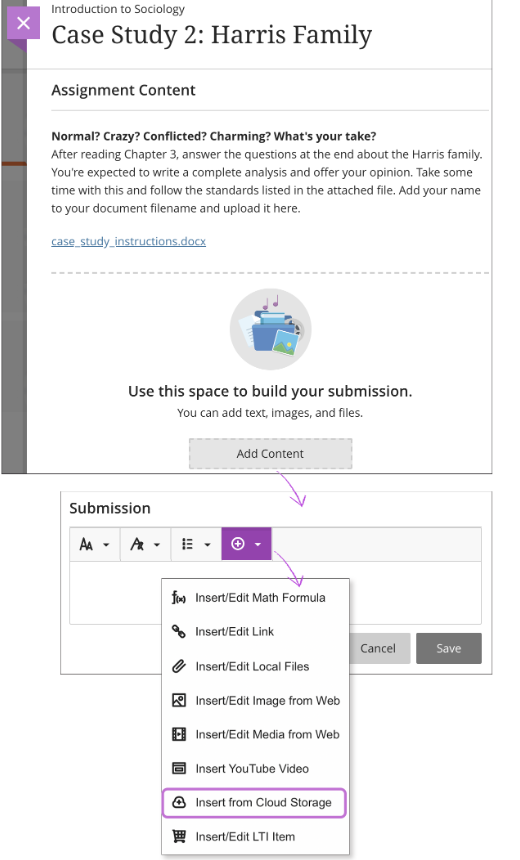This screenshot has width=520, height=860.
Task: Click the shopping cart LTI Item icon
Action: (x=179, y=836)
